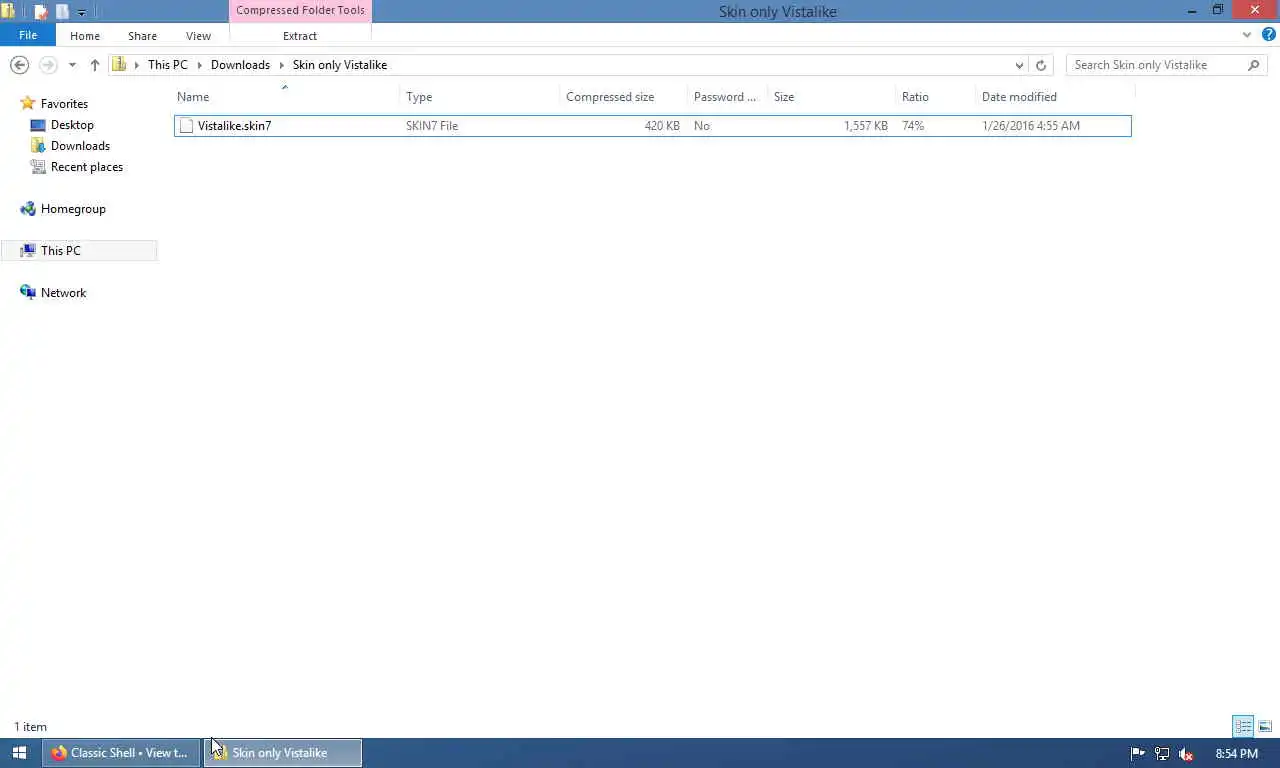Select the Vistalike.skin7 file
This screenshot has height=768, width=1280.
tap(652, 126)
